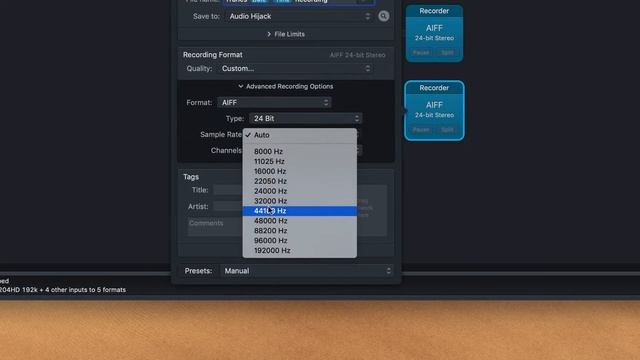Click the reveal folder magnifier icon
Viewport: 640px width, 360px height.
[383, 16]
